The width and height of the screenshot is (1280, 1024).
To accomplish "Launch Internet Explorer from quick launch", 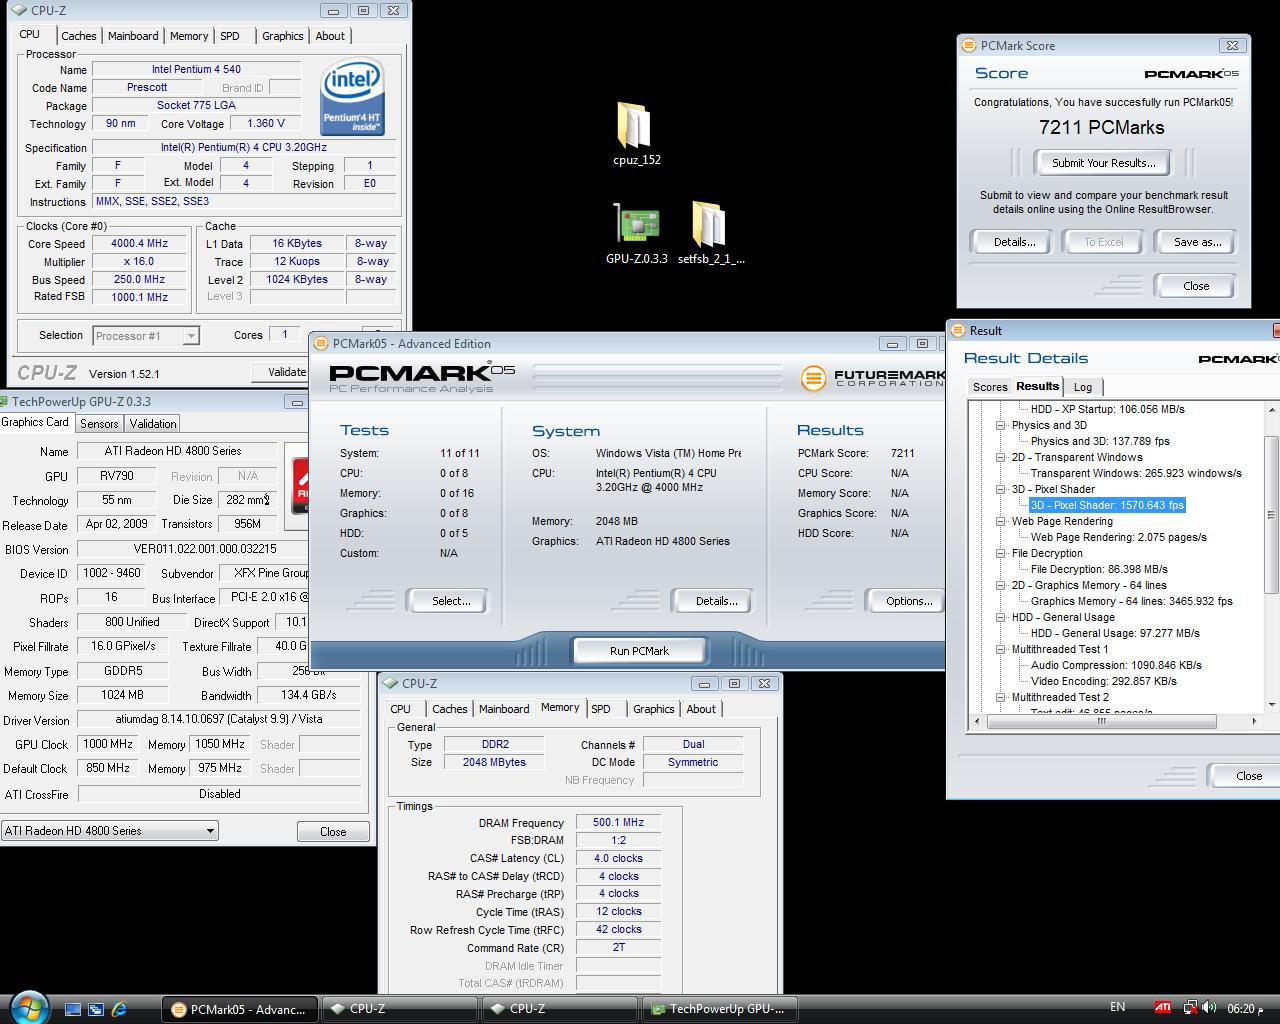I will point(120,1009).
